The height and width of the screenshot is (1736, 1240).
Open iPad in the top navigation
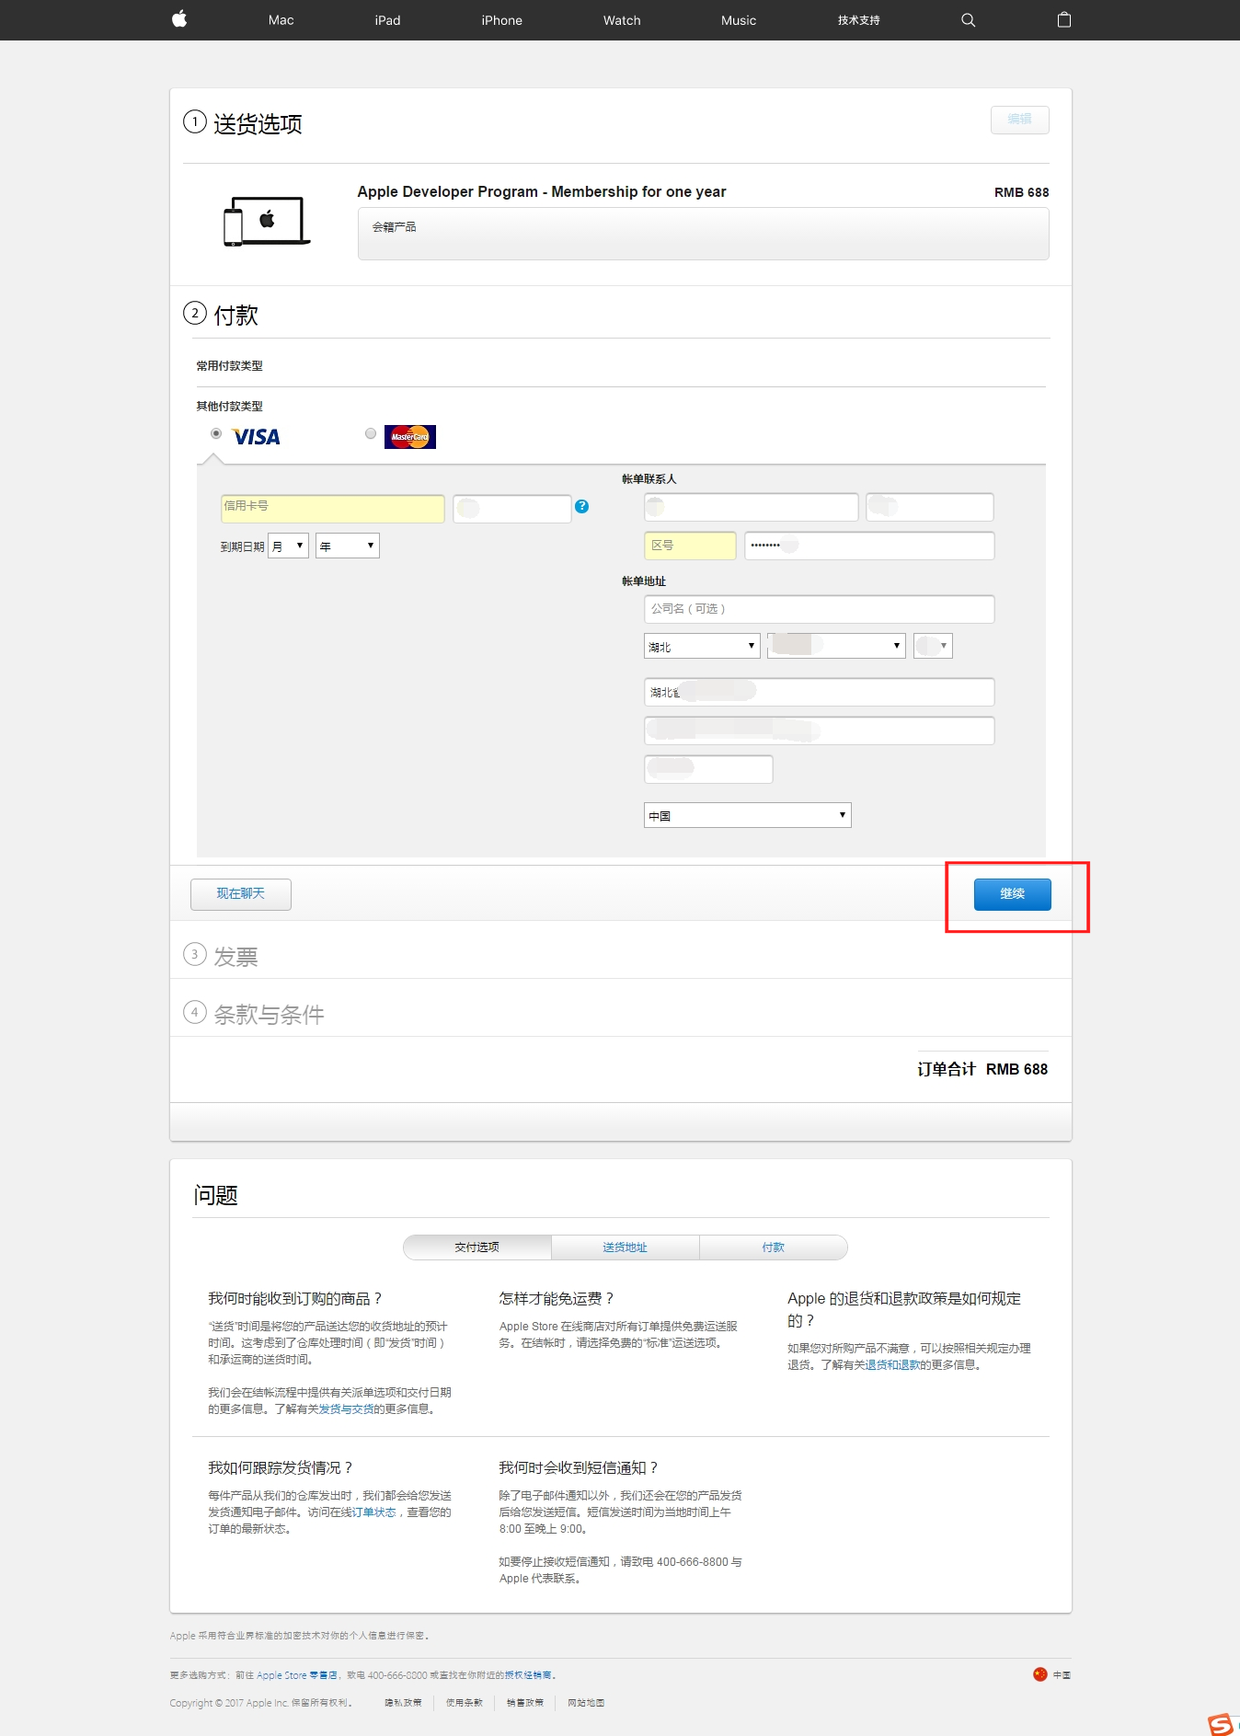click(388, 20)
